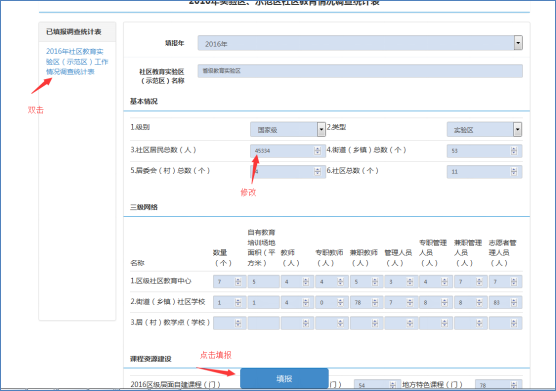Click empty 数量 field in 居（村）教学点 row
The width and height of the screenshot is (556, 391).
[229, 323]
